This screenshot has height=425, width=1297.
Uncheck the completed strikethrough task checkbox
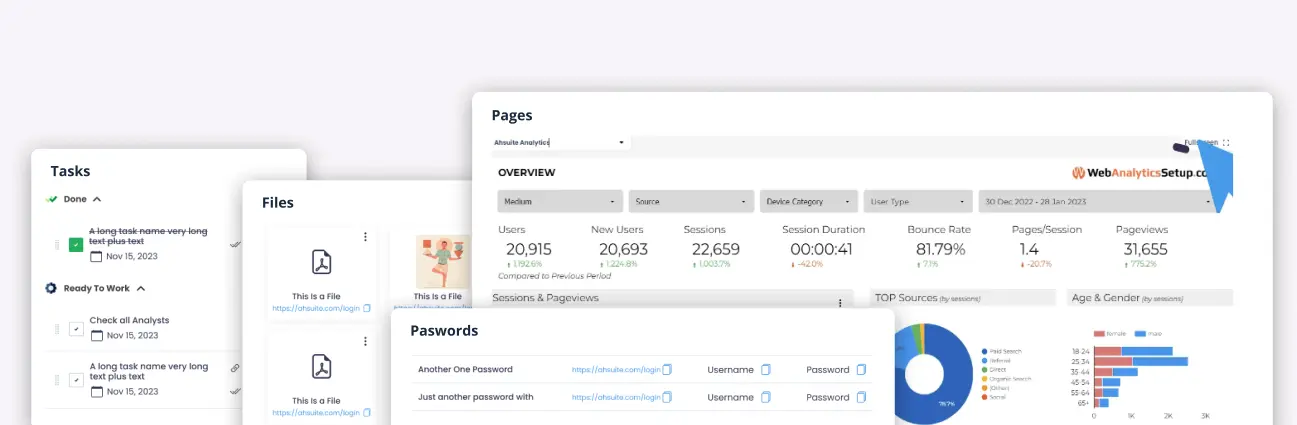[76, 244]
